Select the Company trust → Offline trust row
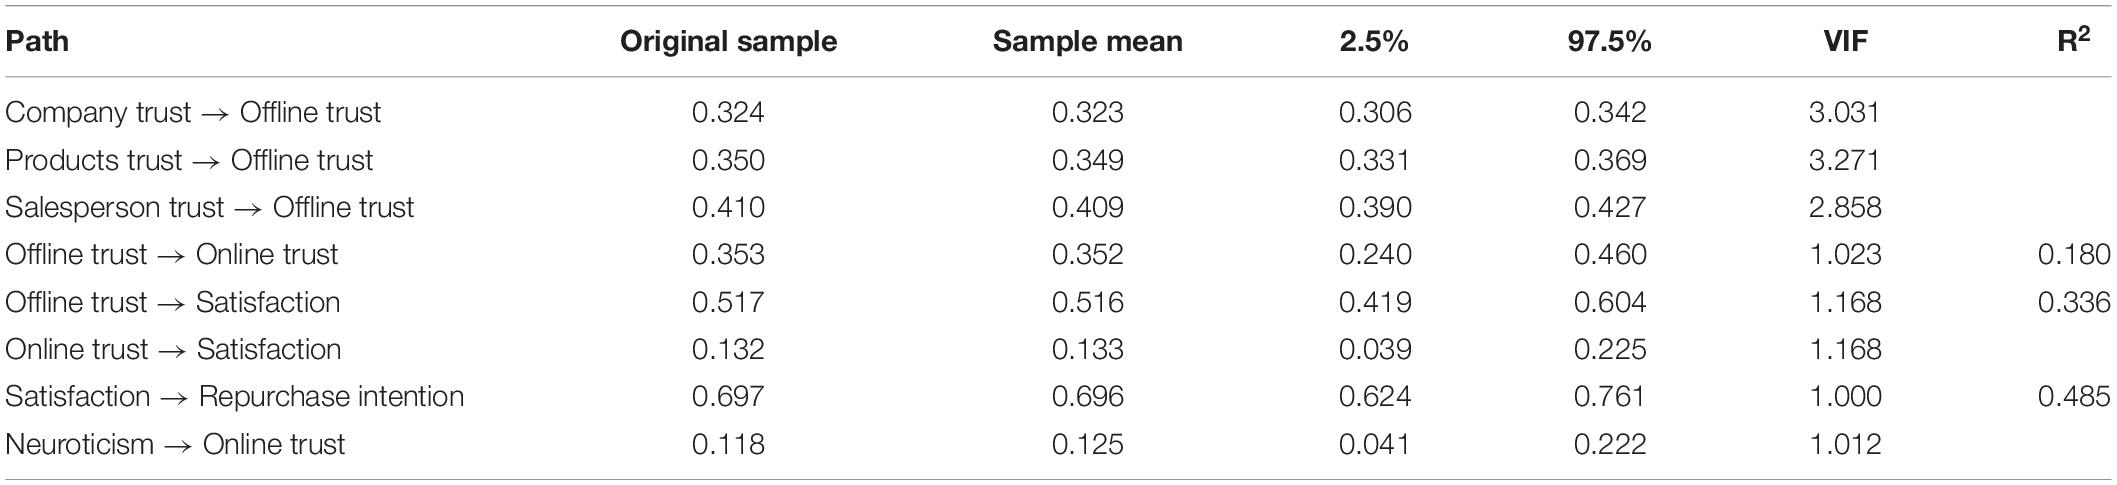 tap(1058, 112)
